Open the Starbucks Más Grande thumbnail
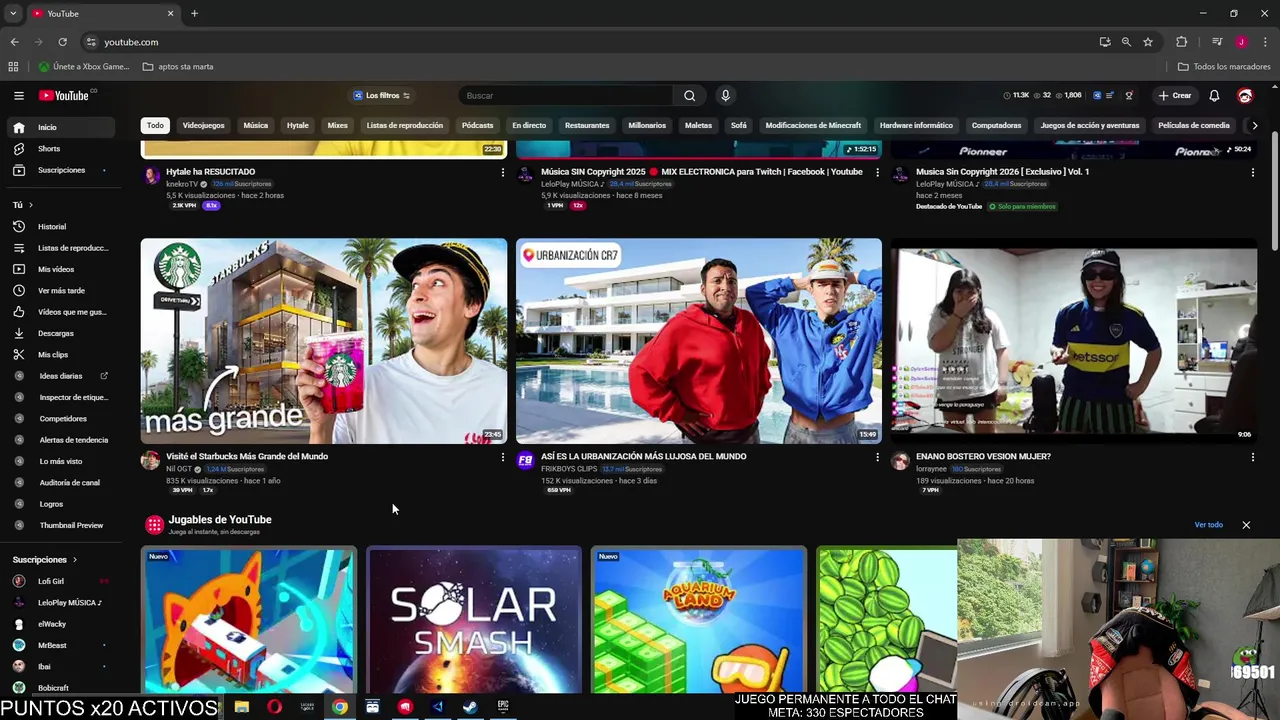The width and height of the screenshot is (1280, 720). point(324,341)
